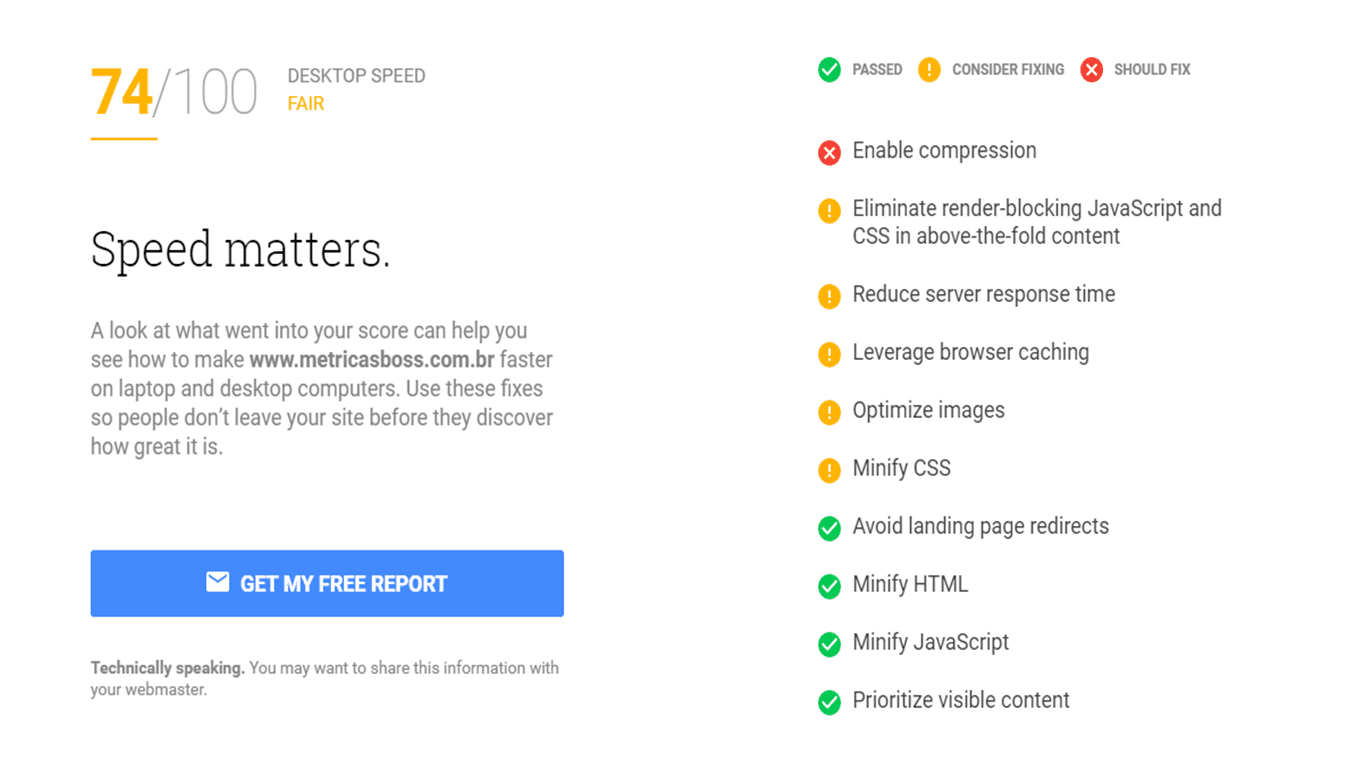This screenshot has width=1364, height=768.
Task: Click the red Should Fix icon beside Enable compression
Action: (829, 153)
